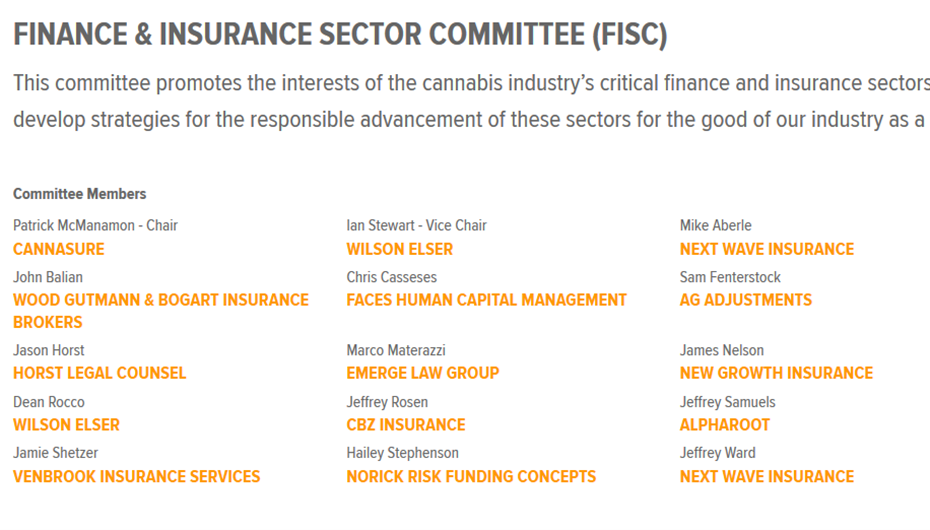
Task: Visit the ALPHAROOT company link
Action: click(x=725, y=425)
